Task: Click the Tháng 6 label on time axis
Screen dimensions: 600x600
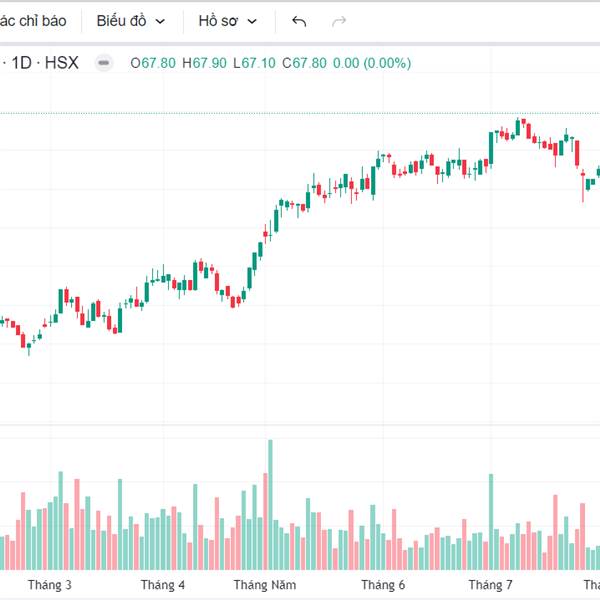Action: pos(383,585)
